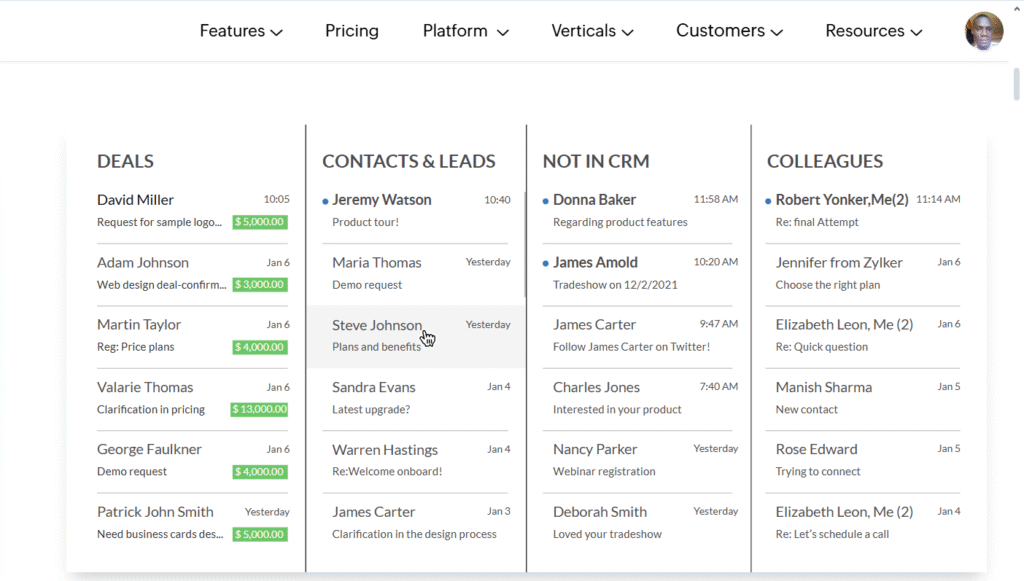Image resolution: width=1024 pixels, height=581 pixels.
Task: Open Charles Jones' email about product interest
Action: click(x=640, y=398)
